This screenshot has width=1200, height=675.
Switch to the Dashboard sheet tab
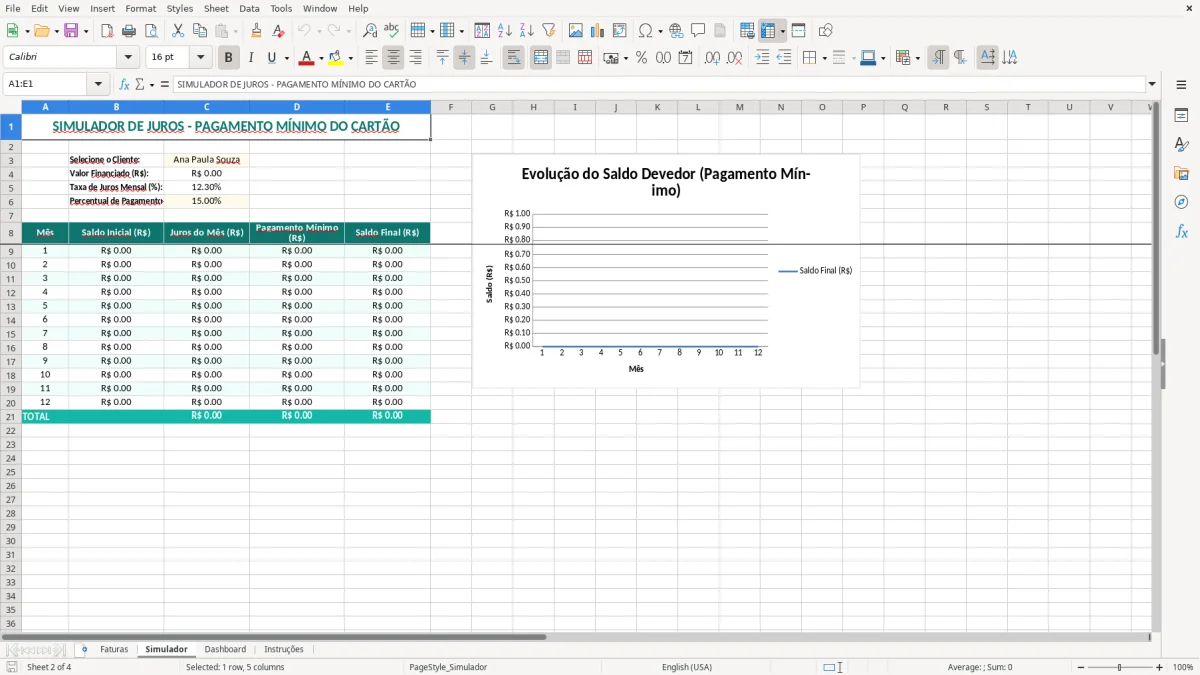225,649
